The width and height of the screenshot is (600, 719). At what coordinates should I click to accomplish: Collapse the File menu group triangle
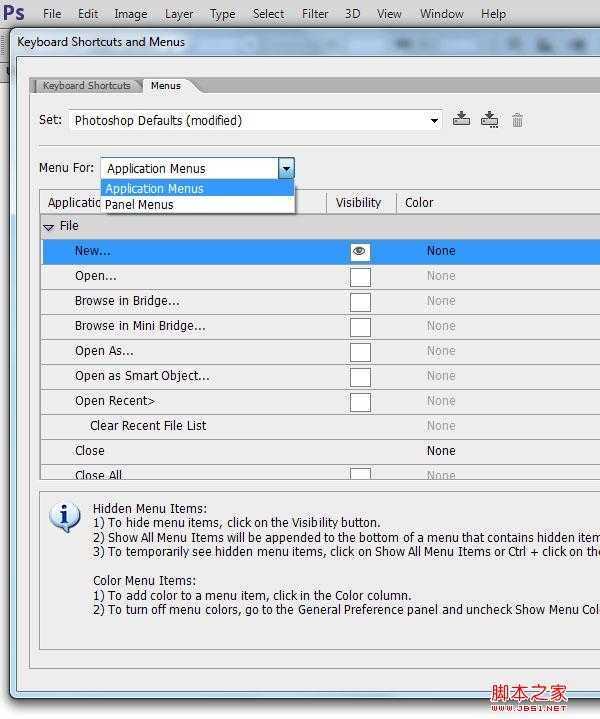tap(48, 227)
